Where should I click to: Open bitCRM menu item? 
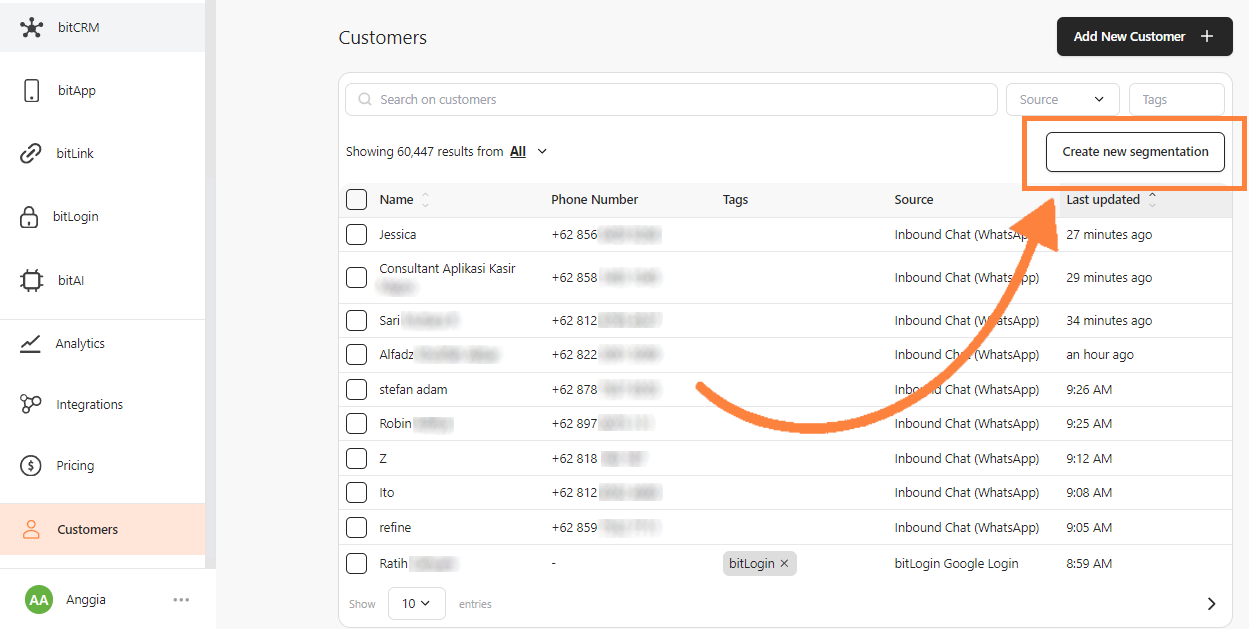point(102,27)
